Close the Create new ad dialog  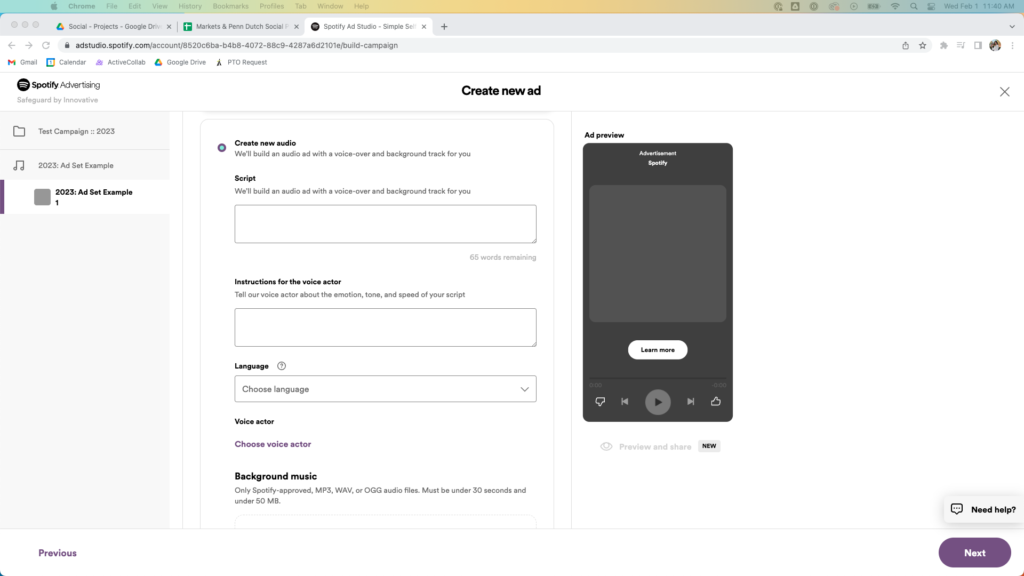pos(1004,91)
